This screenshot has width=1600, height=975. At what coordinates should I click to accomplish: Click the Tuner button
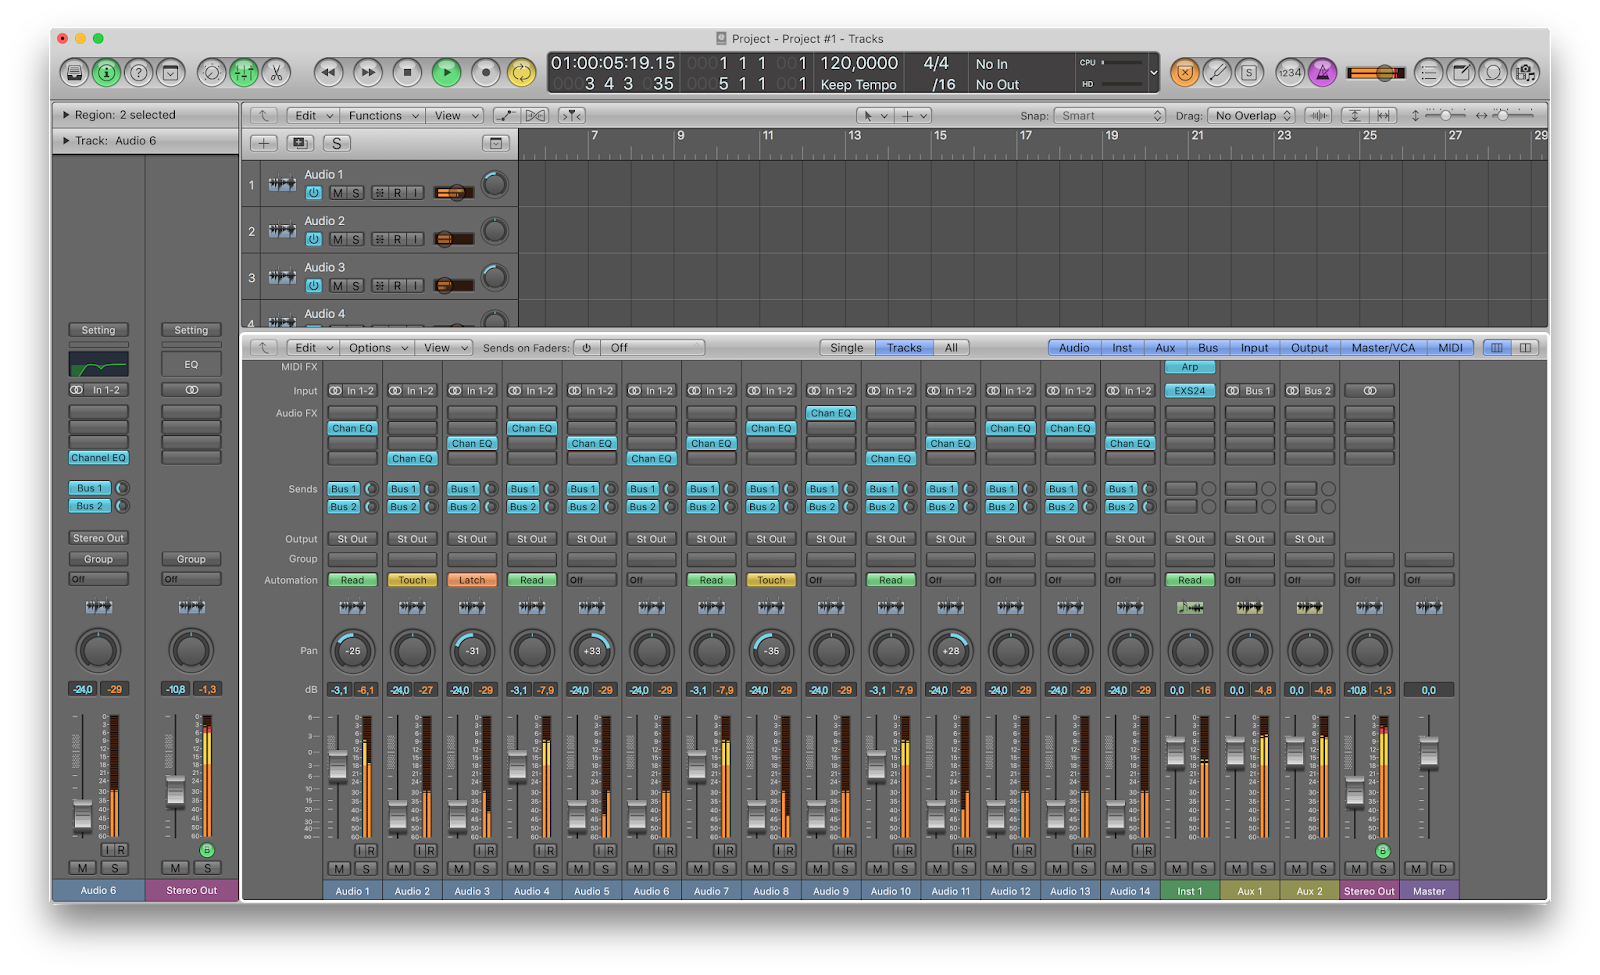click(x=1217, y=72)
